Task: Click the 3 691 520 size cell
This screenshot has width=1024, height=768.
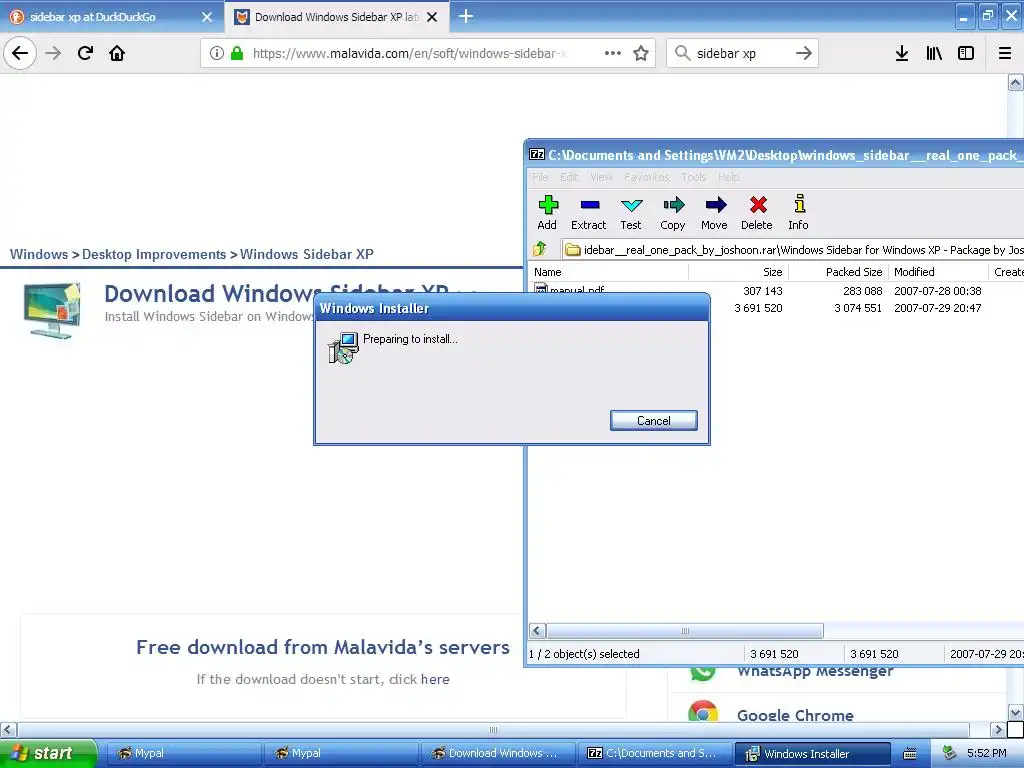Action: coord(758,308)
